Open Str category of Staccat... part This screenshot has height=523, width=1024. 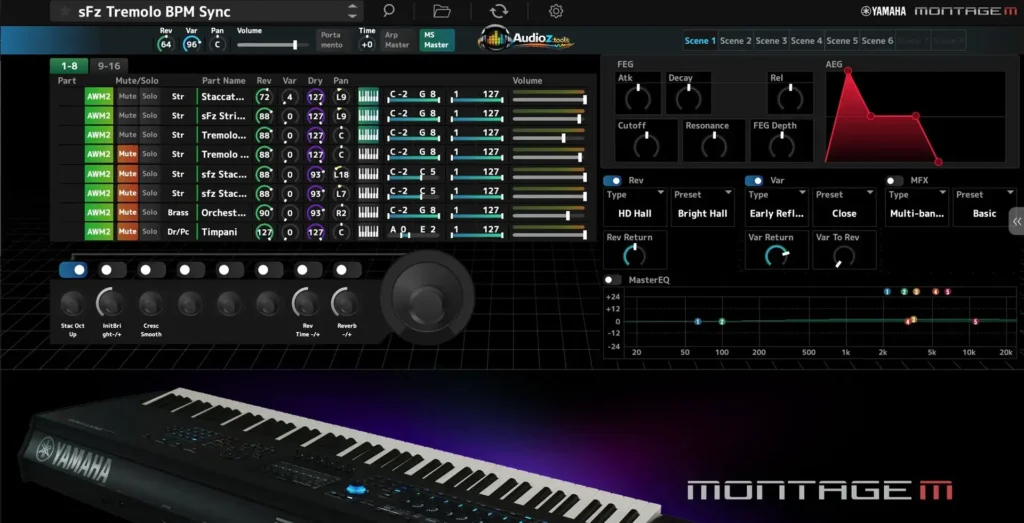(178, 97)
